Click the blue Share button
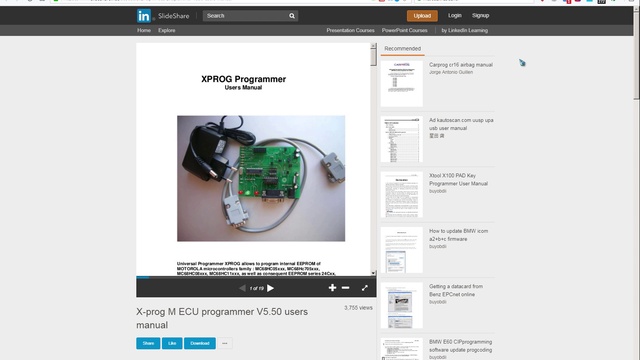This screenshot has height=360, width=640. click(148, 343)
